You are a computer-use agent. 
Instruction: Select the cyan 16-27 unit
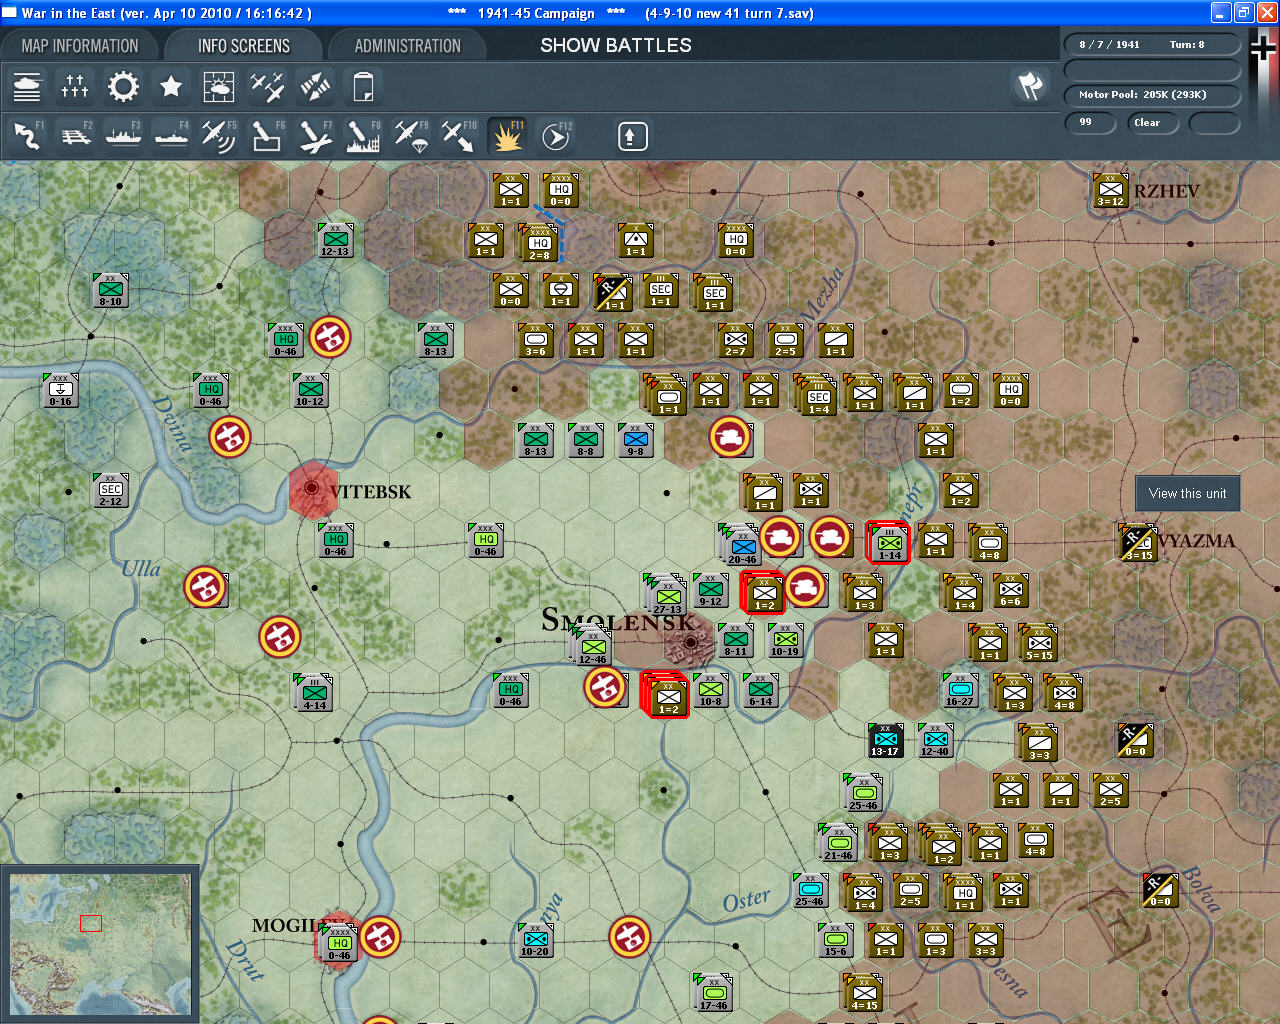coord(960,690)
